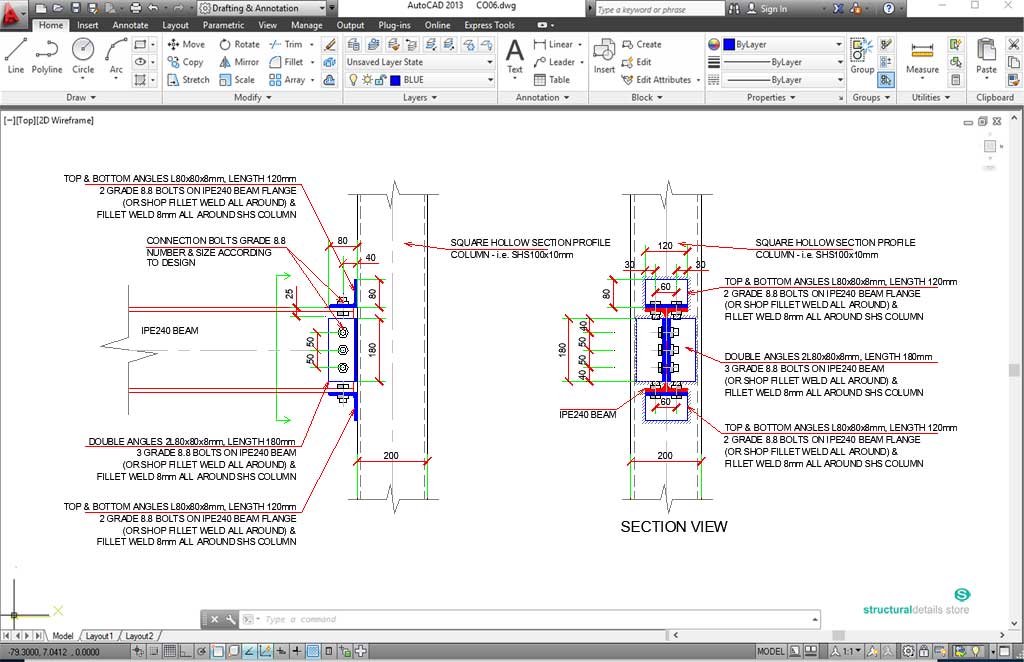The width and height of the screenshot is (1024, 662).
Task: Click the Undo arrow in quick access toolbar
Action: 153,8
